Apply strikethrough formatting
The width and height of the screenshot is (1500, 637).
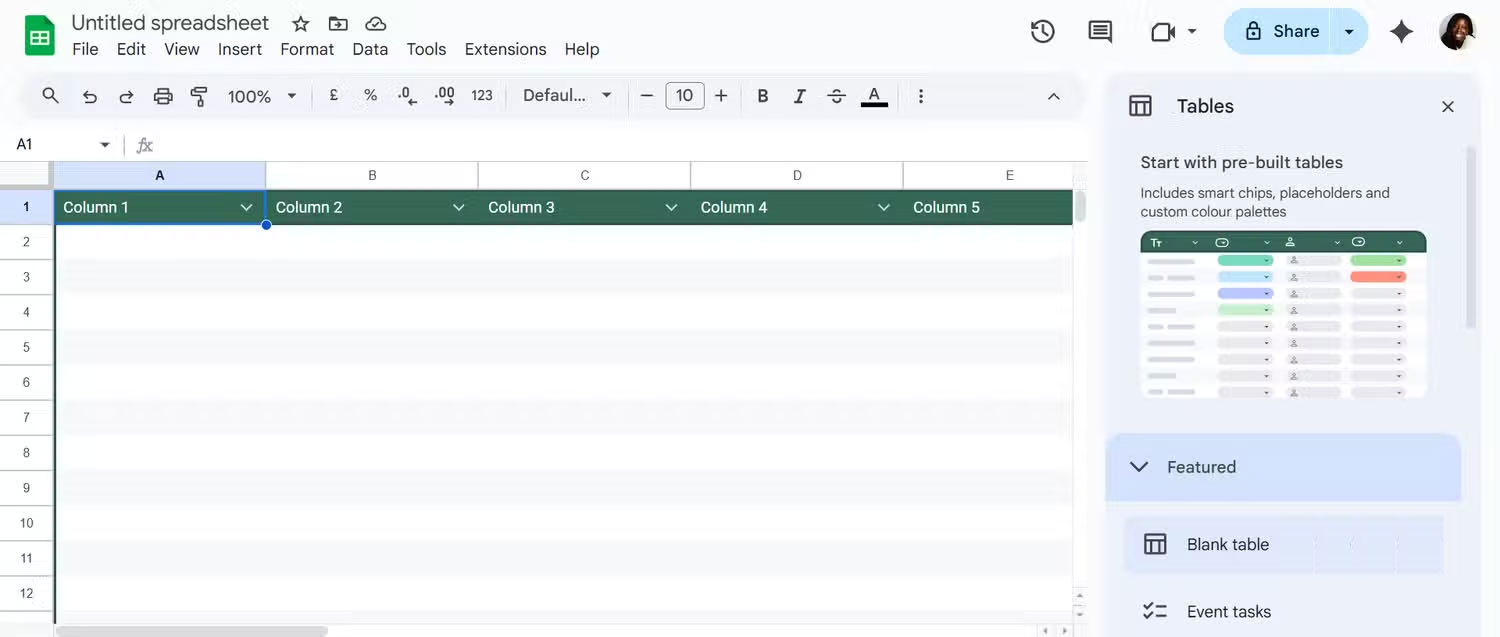click(x=836, y=96)
